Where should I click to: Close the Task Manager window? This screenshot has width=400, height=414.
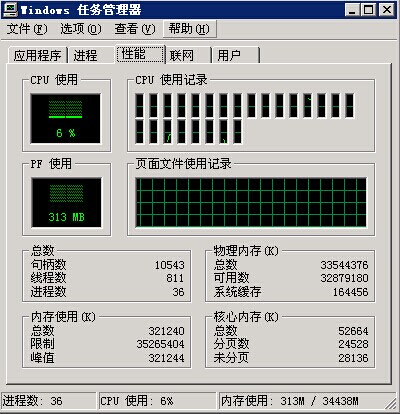pos(387,10)
